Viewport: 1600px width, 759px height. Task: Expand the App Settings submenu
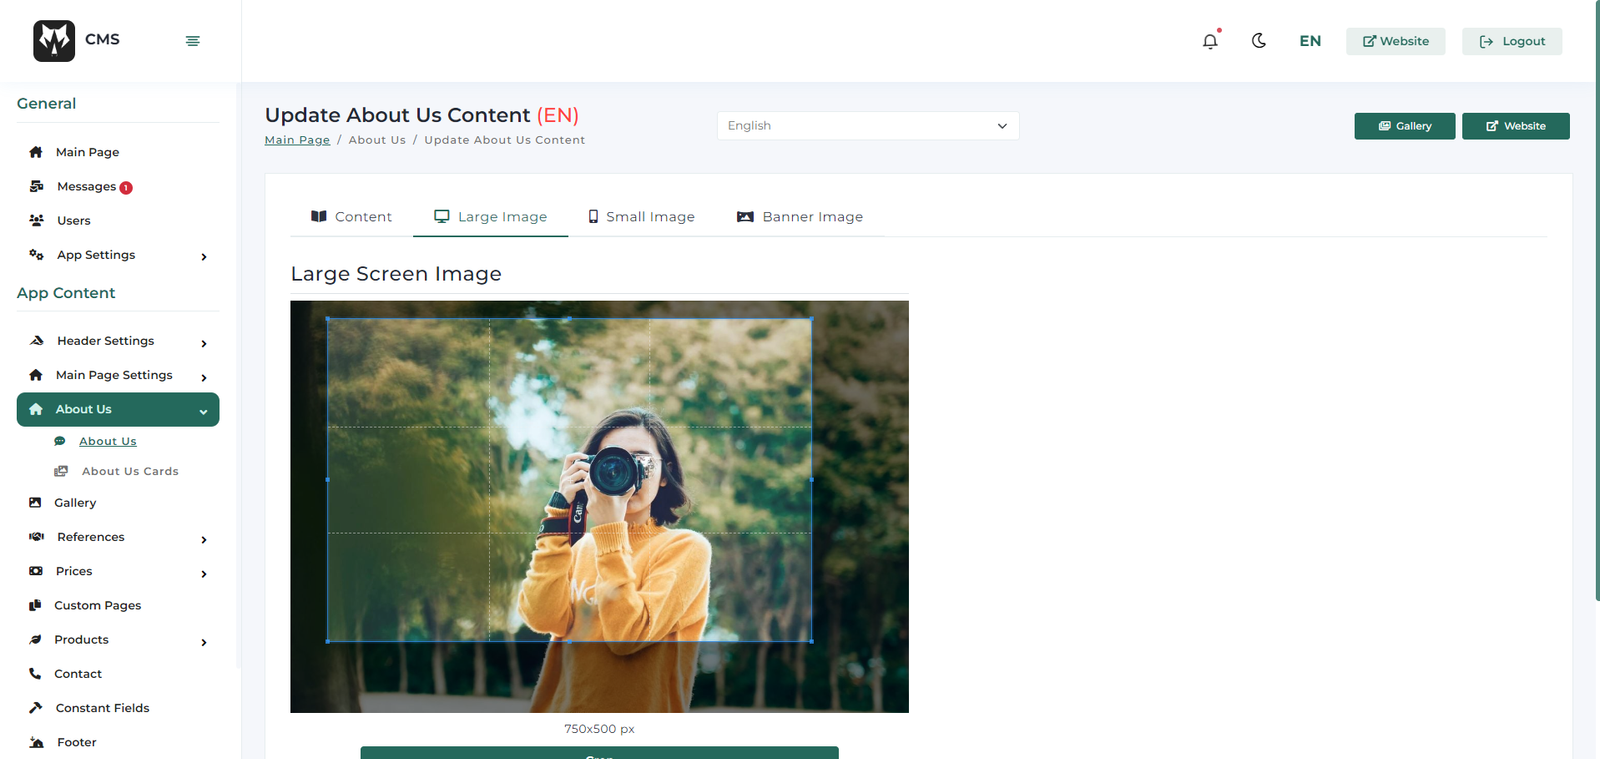pyautogui.click(x=203, y=256)
